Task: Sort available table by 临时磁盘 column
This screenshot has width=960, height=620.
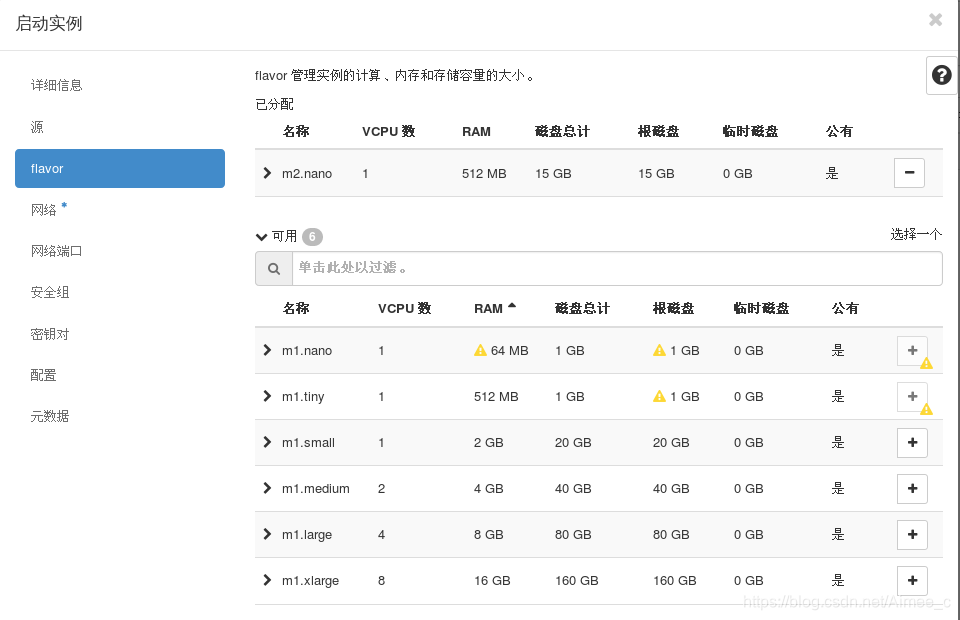Action: (x=762, y=308)
